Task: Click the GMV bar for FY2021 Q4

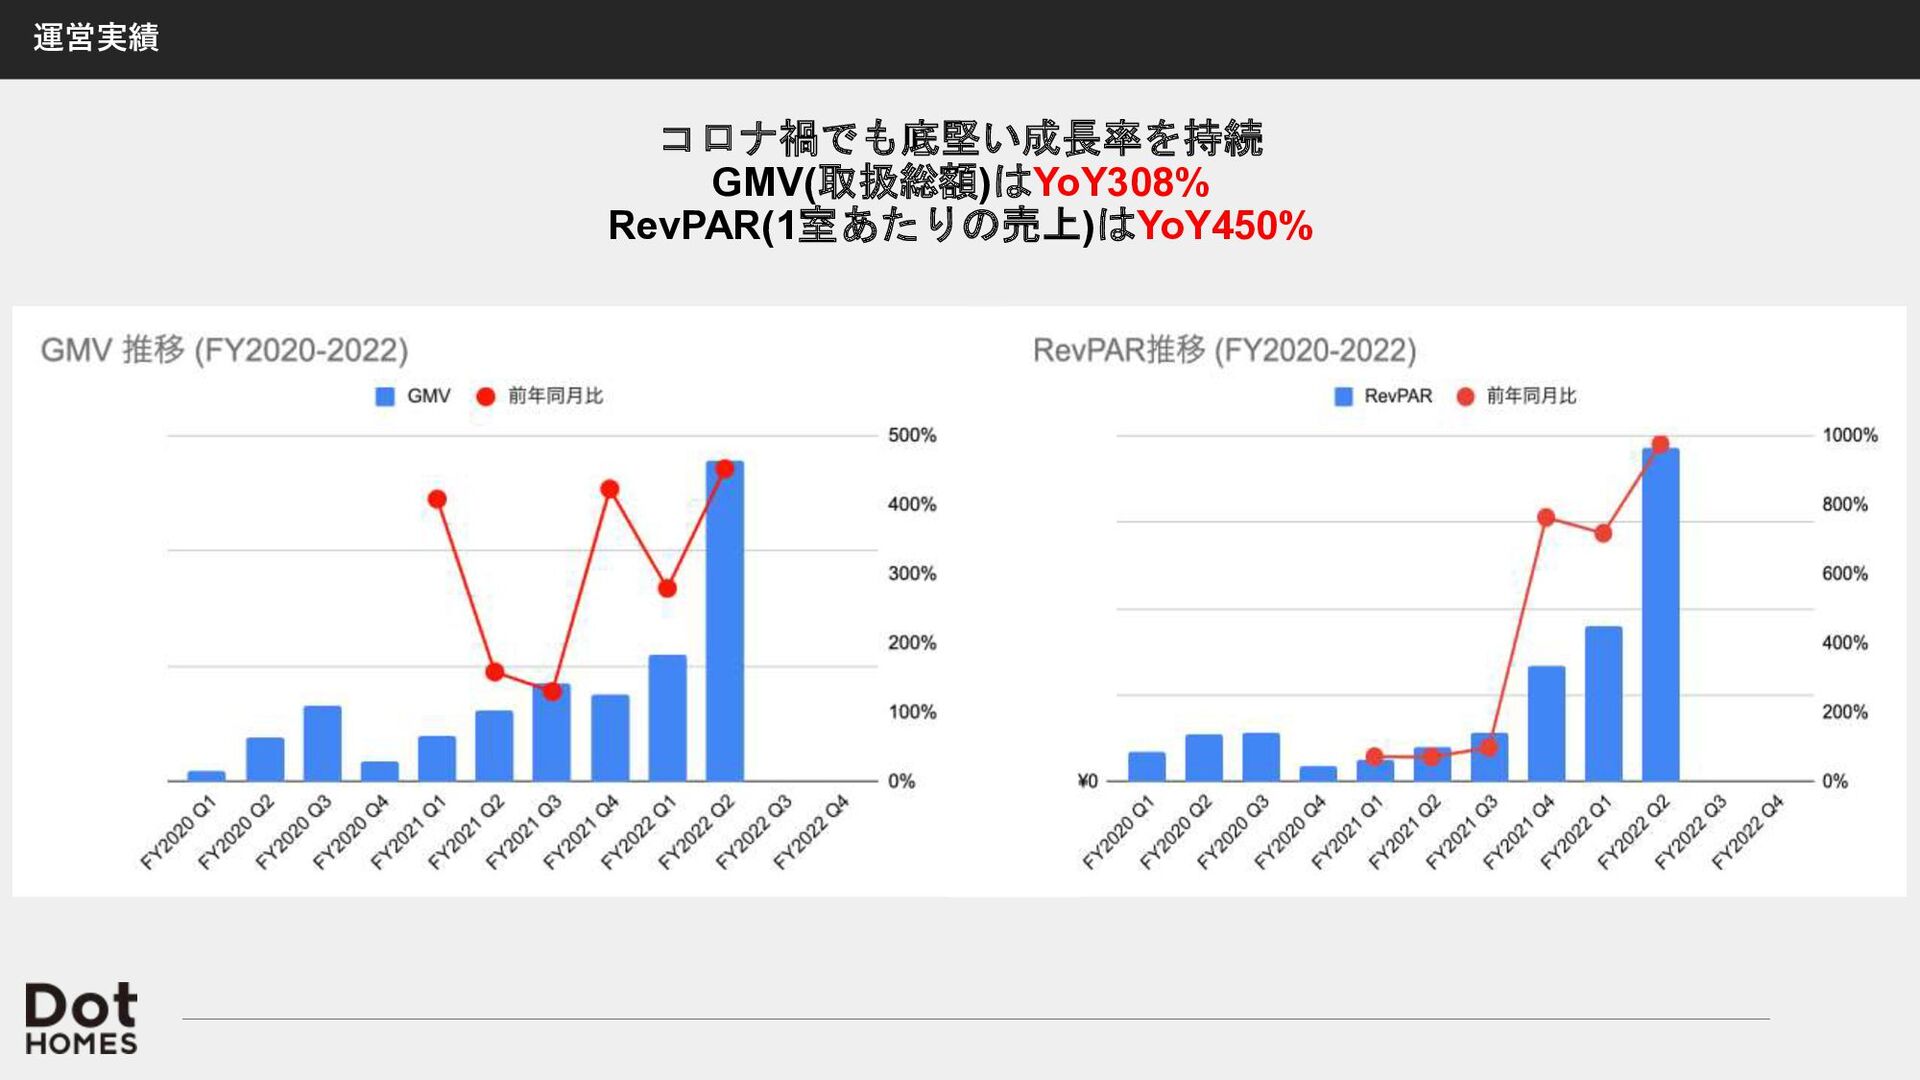Action: click(x=610, y=738)
